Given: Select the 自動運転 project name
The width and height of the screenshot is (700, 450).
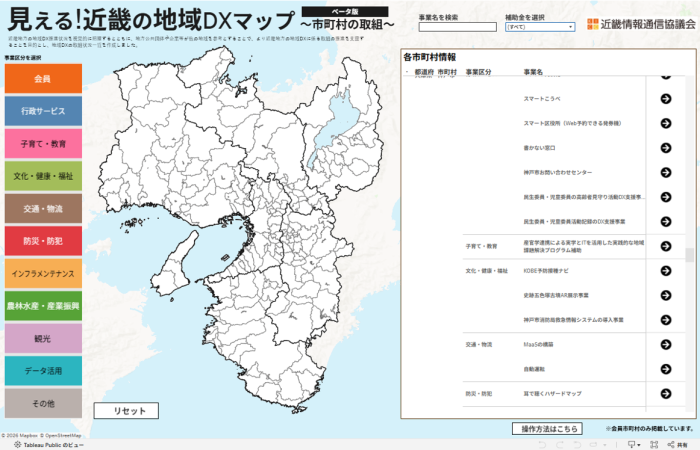Looking at the screenshot, I should tap(534, 369).
